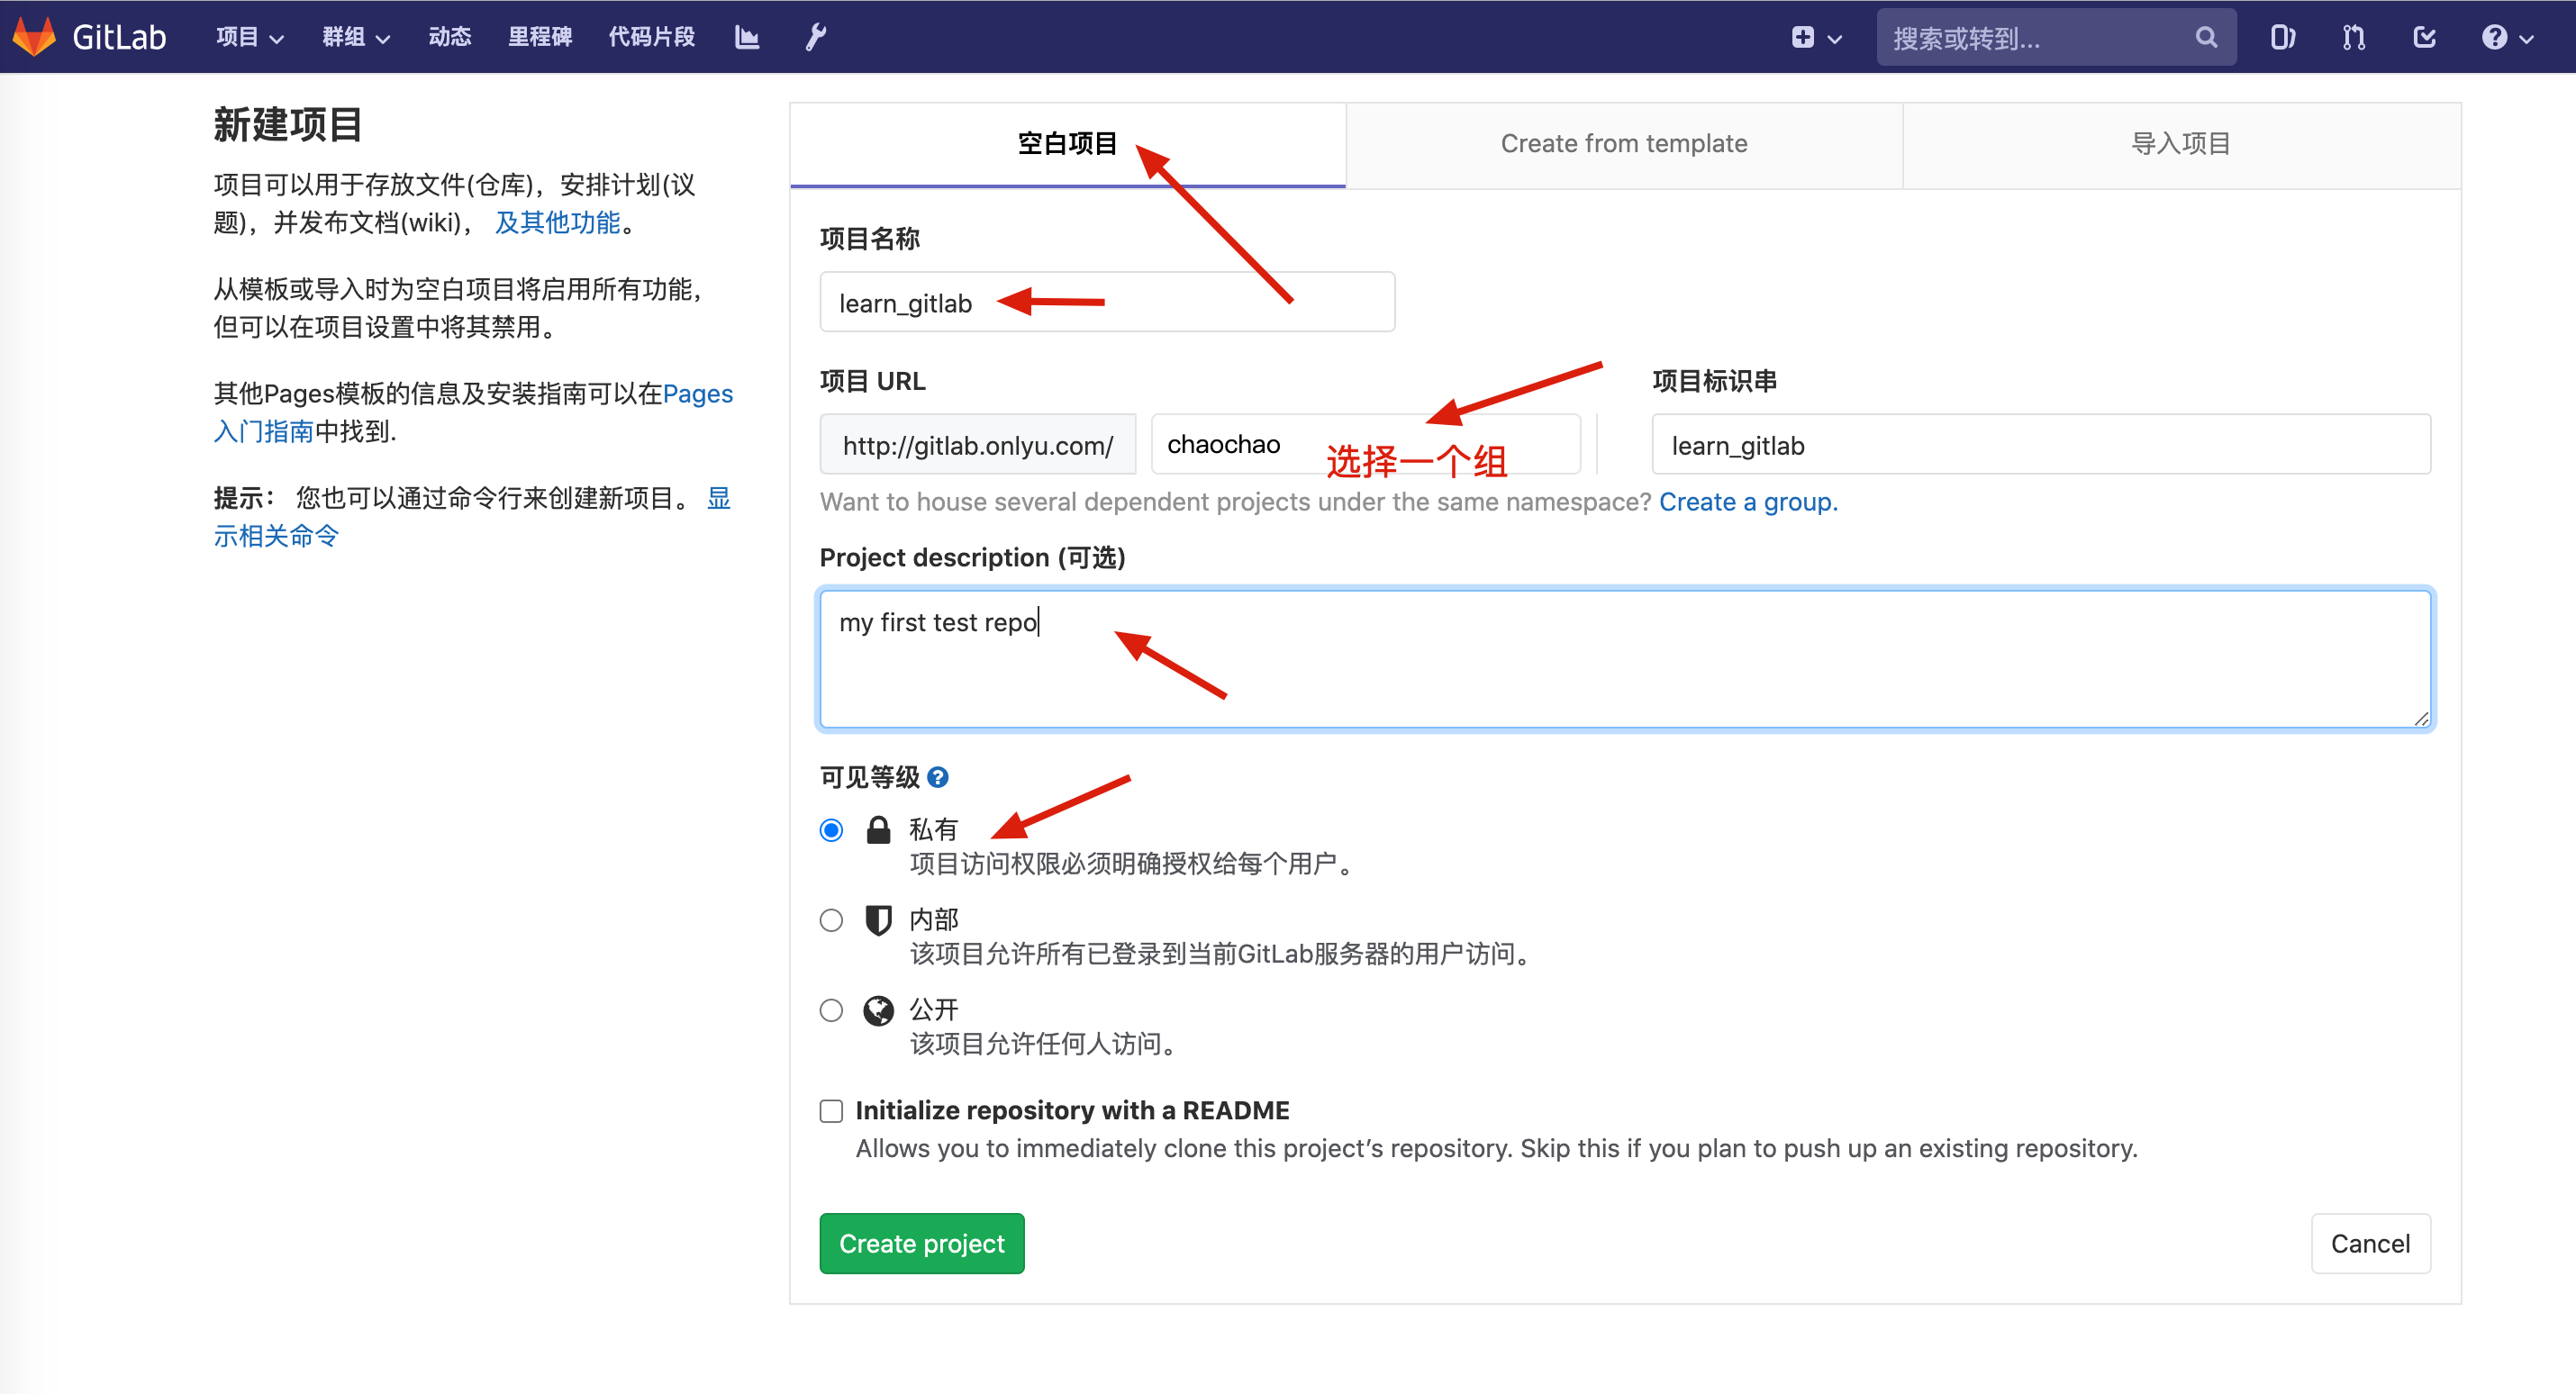
Task: Open the instance statistics chart icon
Action: coord(747,37)
